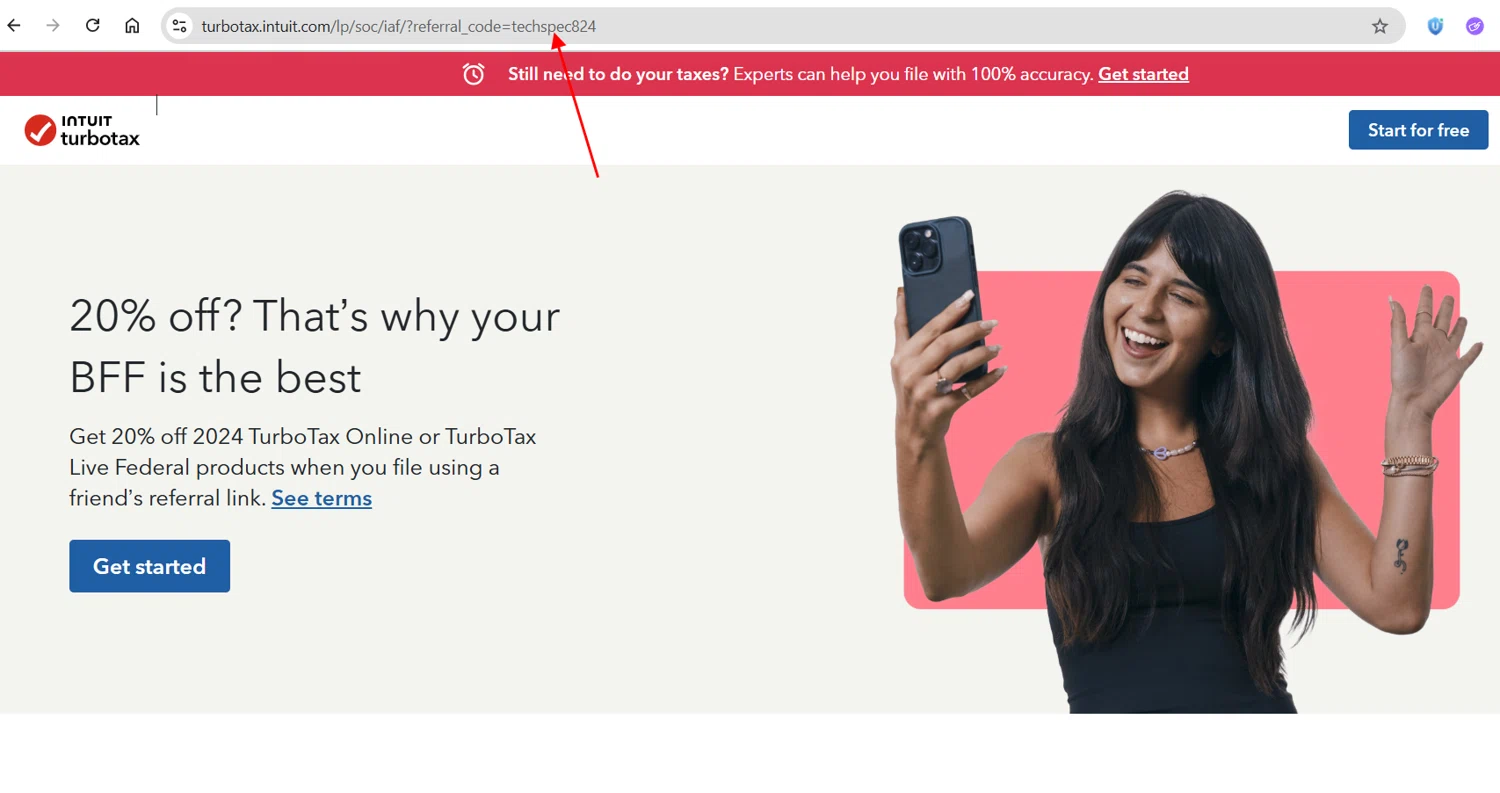Click the 'Get 20% off 2024 TurboTax Online' paragraph
The image size is (1500, 793).
tap(303, 467)
